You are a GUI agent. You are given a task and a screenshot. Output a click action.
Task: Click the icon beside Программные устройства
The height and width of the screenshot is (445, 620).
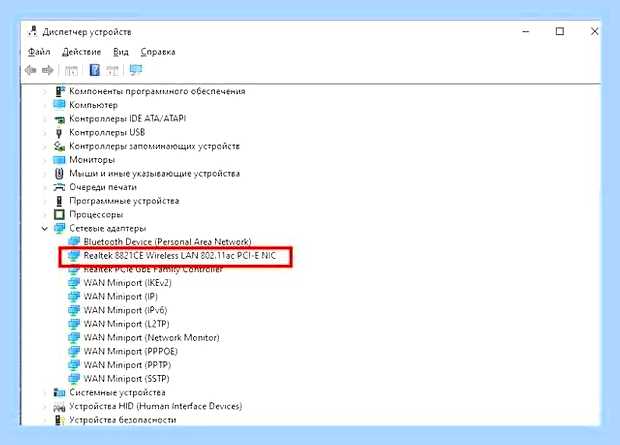point(59,201)
